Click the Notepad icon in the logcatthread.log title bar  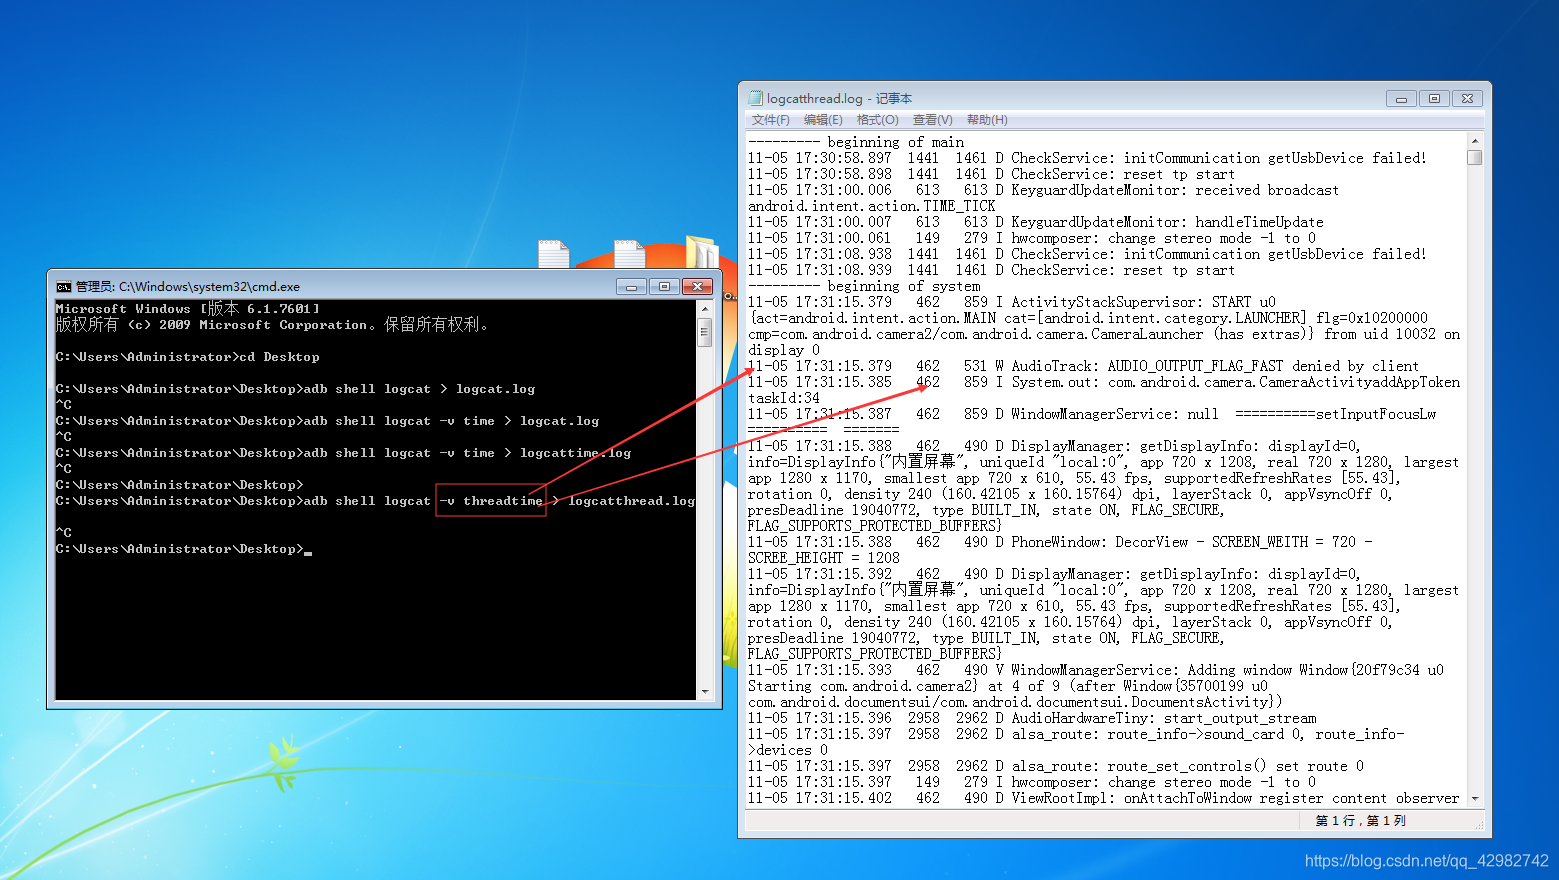(756, 98)
